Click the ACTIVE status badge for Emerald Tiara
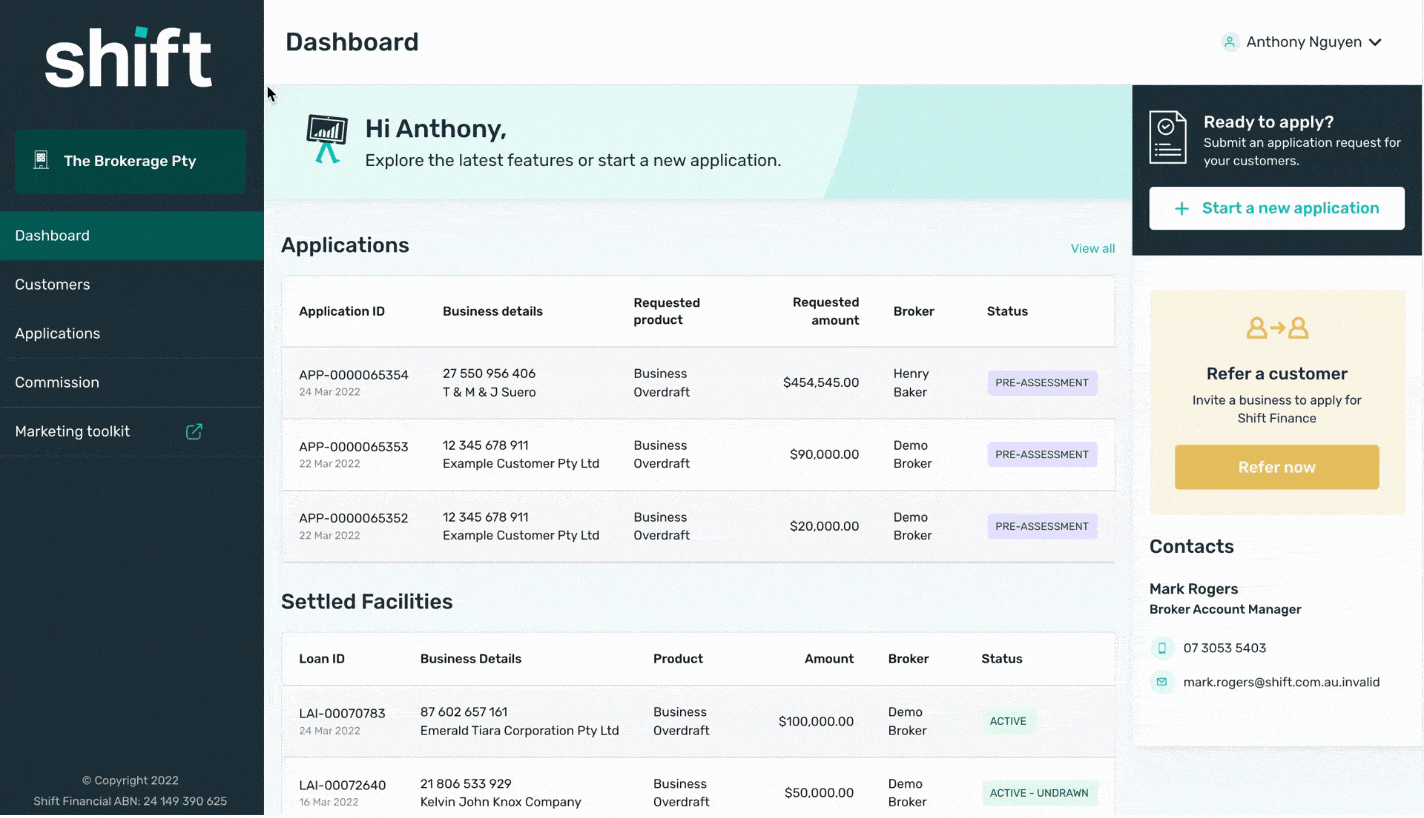This screenshot has width=1424, height=818. pos(1008,722)
